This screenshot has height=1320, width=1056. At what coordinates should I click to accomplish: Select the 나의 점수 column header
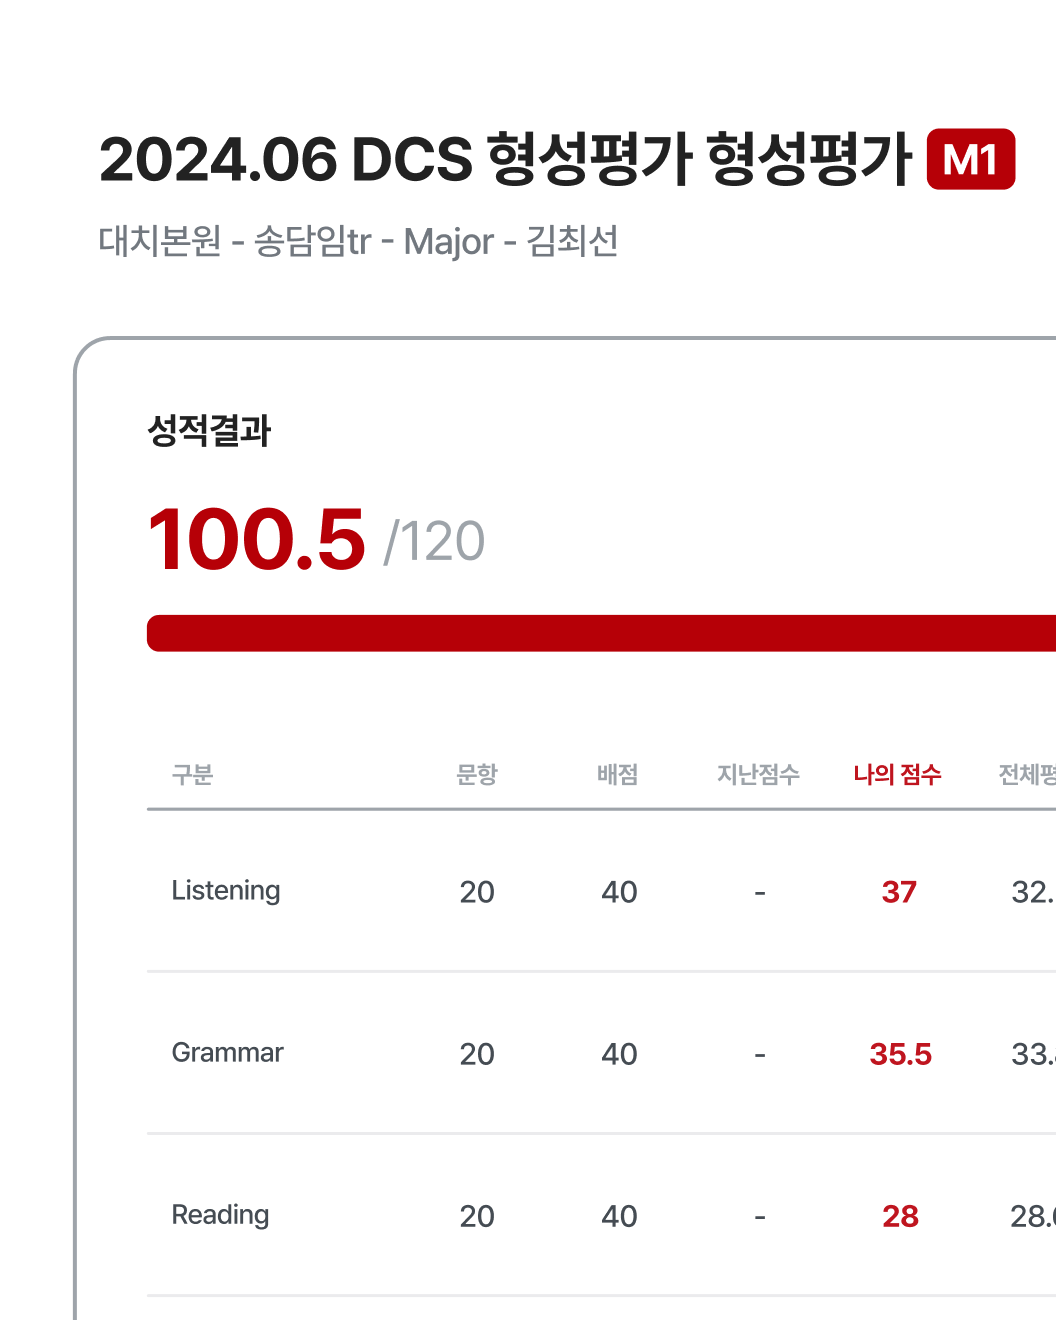(x=898, y=775)
